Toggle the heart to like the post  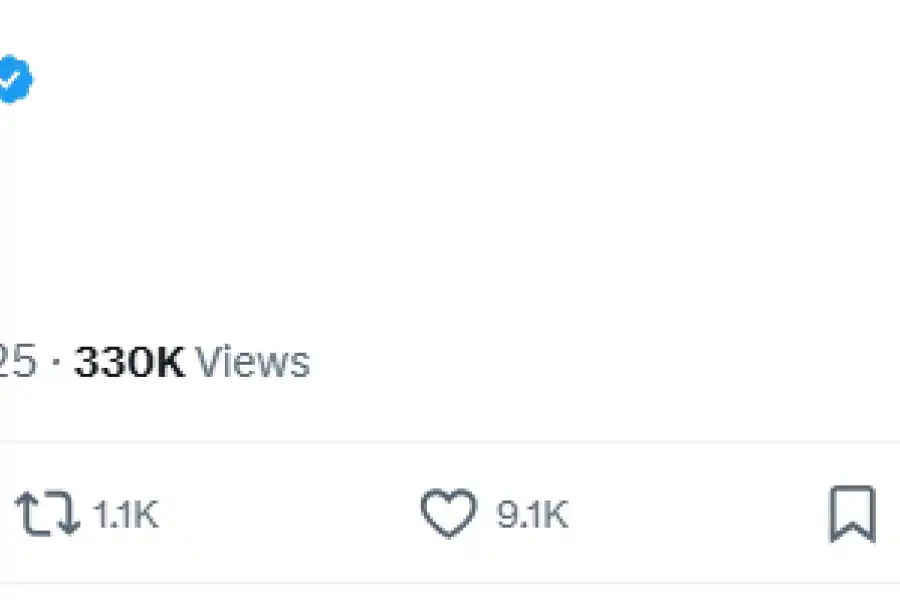pos(447,514)
